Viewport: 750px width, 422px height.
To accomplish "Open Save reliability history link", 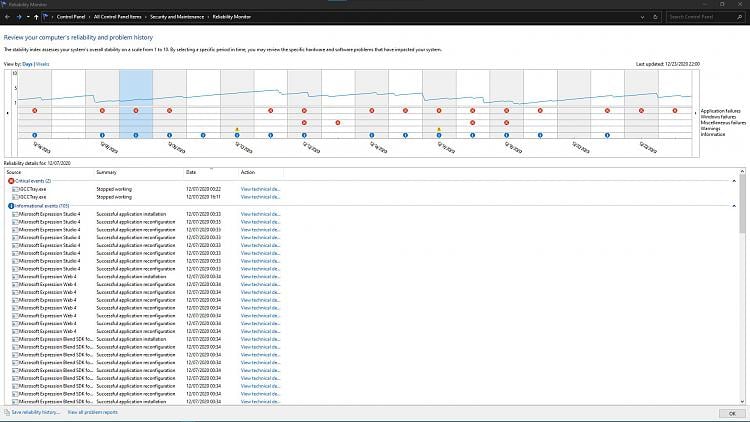I will [x=35, y=412].
